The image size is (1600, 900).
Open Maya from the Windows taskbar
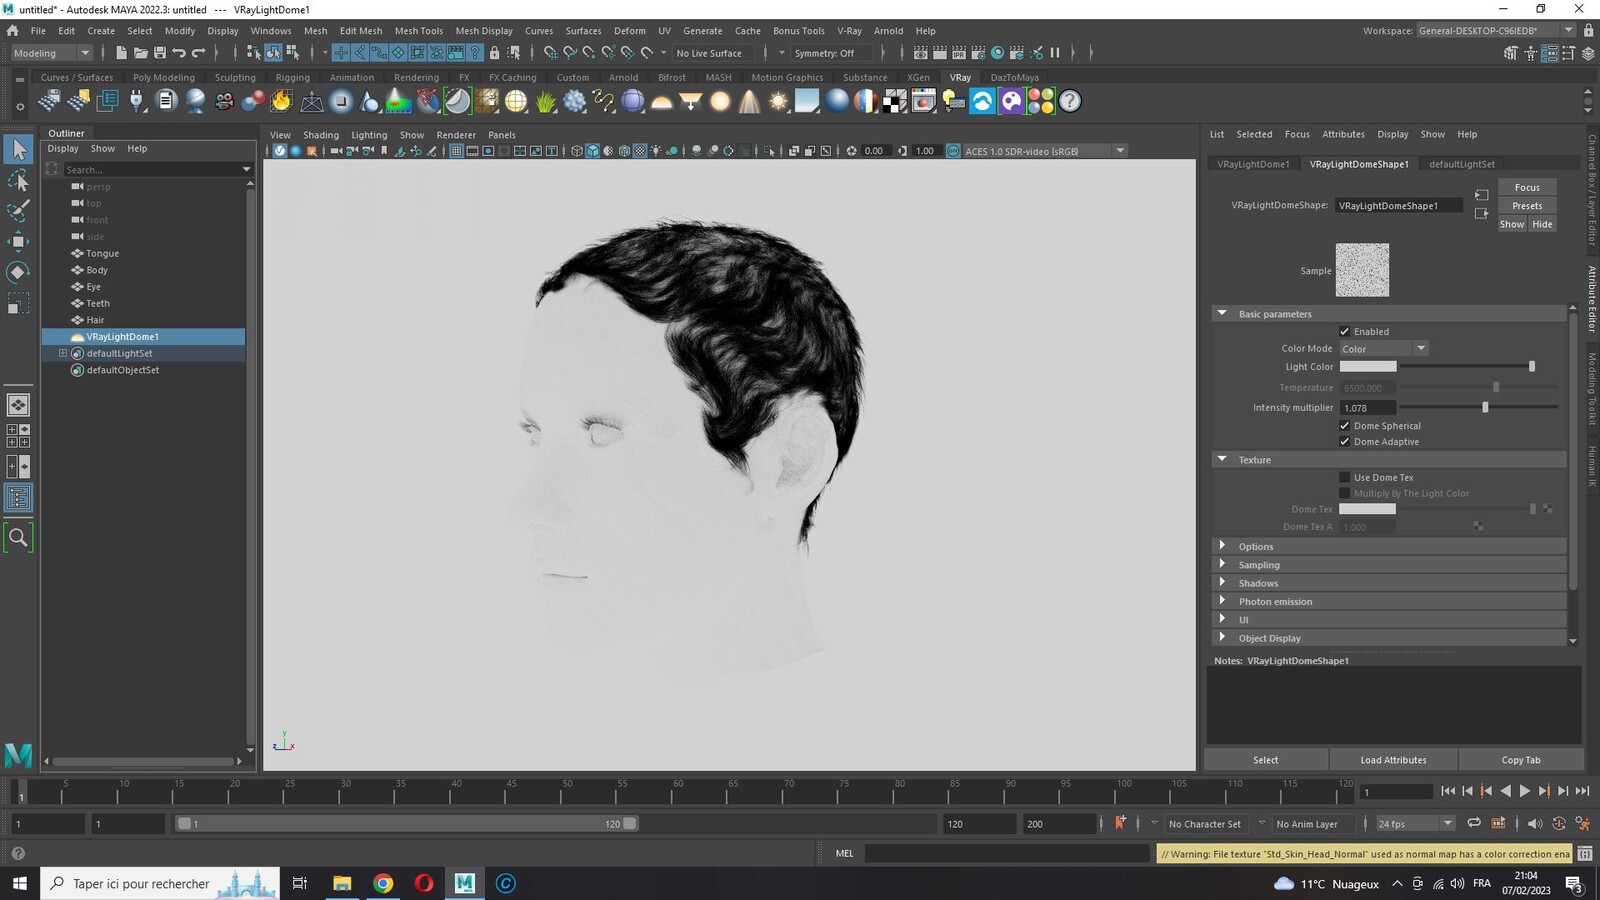[x=464, y=883]
